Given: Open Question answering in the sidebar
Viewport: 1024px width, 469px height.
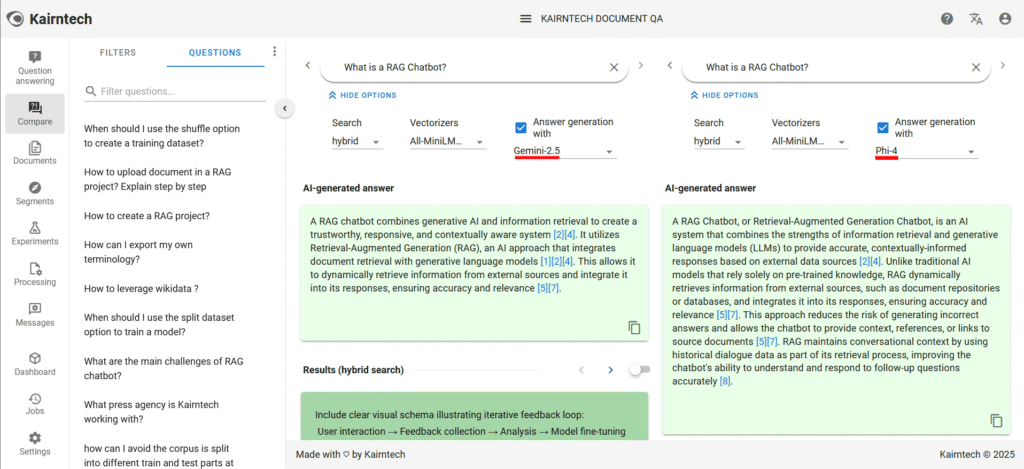Looking at the screenshot, I should 35,67.
